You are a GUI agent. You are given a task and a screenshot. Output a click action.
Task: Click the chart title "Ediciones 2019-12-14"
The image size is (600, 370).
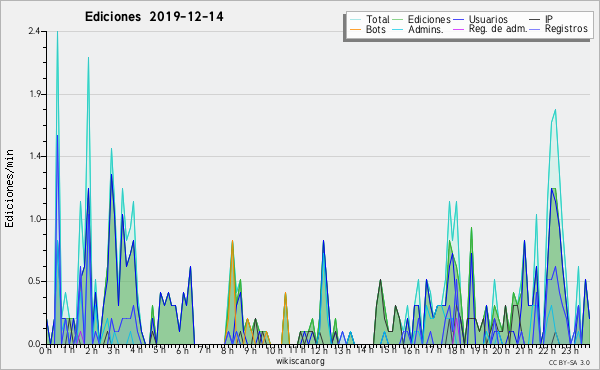[x=154, y=17]
